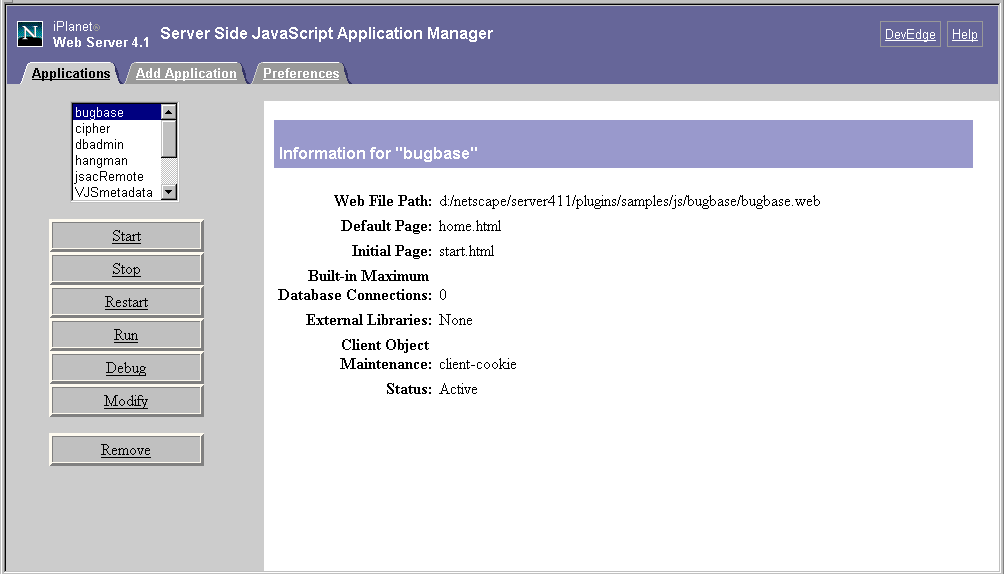Image resolution: width=1004 pixels, height=574 pixels.
Task: Select jsacRemote in the application list
Action: click(x=116, y=176)
